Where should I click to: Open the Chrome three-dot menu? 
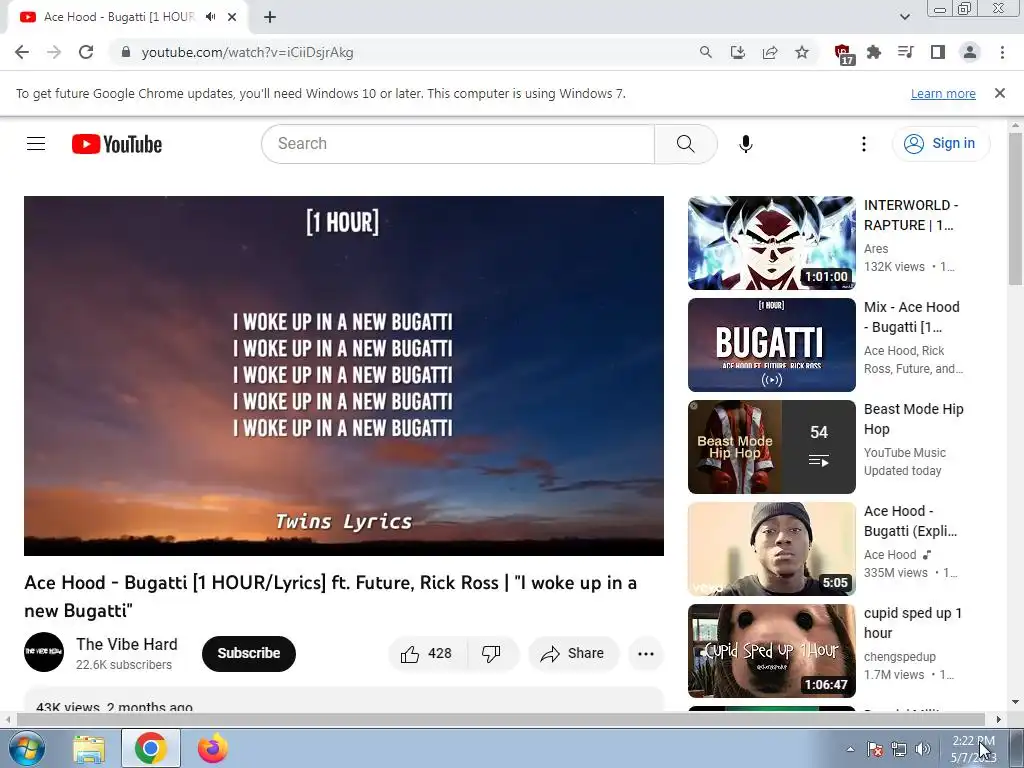pos(1002,52)
